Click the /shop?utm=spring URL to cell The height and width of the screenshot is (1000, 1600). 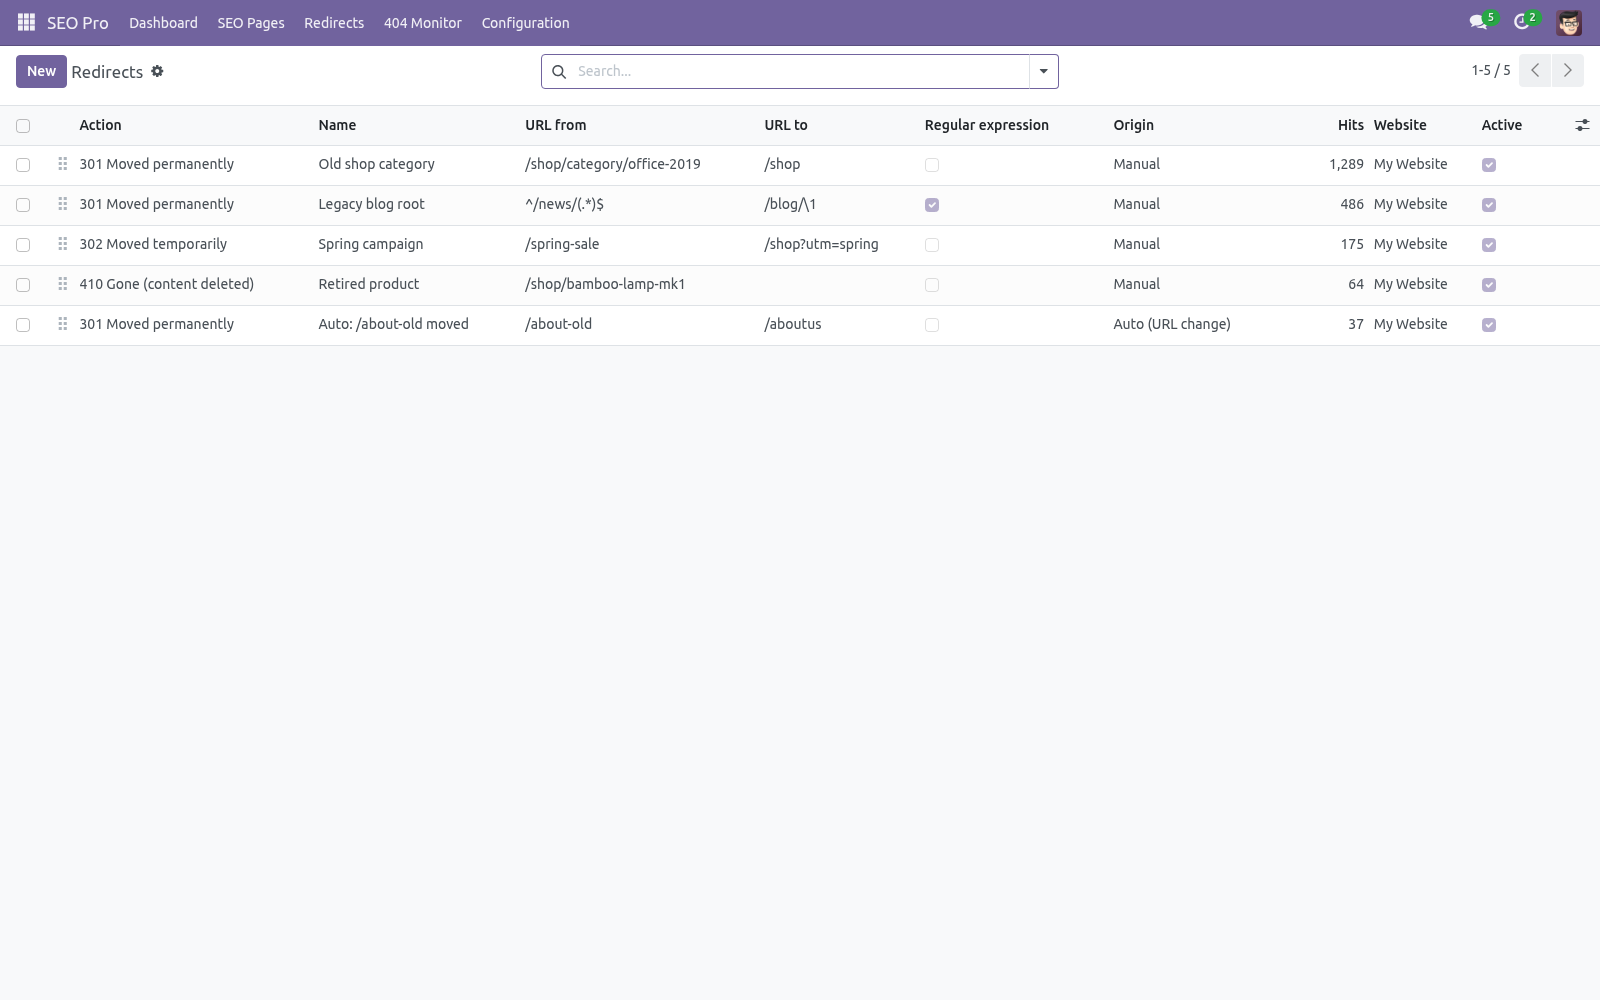821,244
